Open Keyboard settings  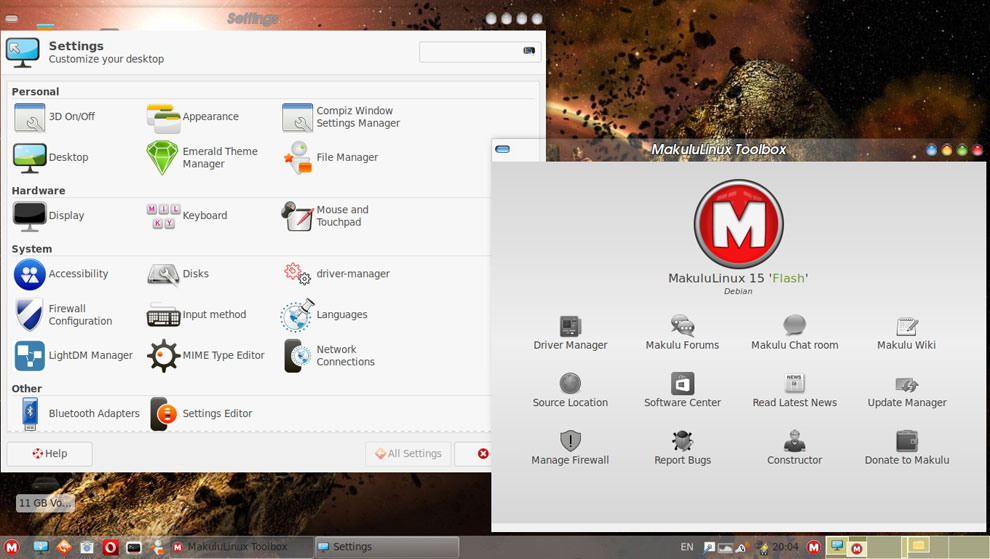coord(187,215)
